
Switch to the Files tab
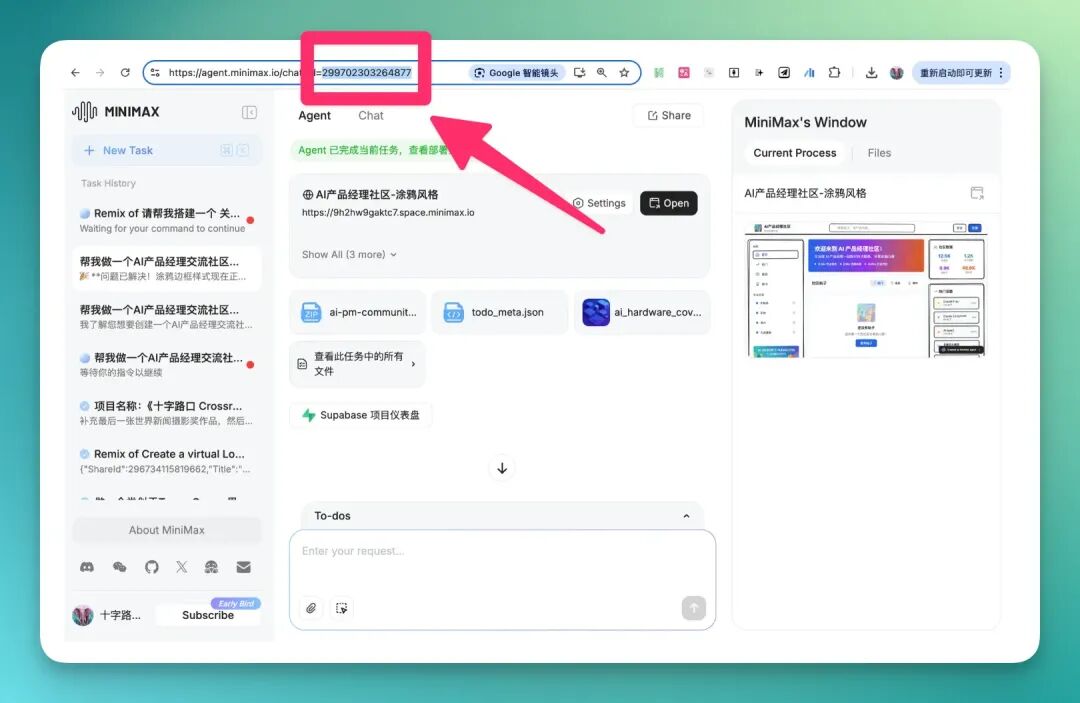pyautogui.click(x=879, y=153)
